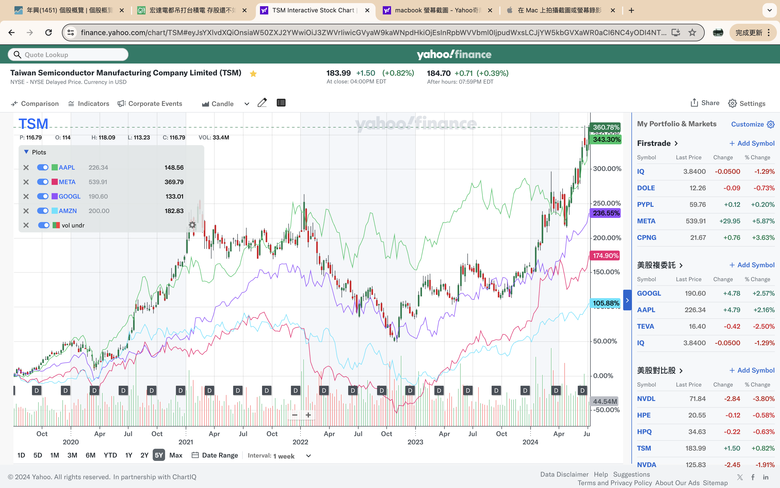Click the AAPL green color swatch
This screenshot has height=488, width=780.
pyautogui.click(x=55, y=168)
